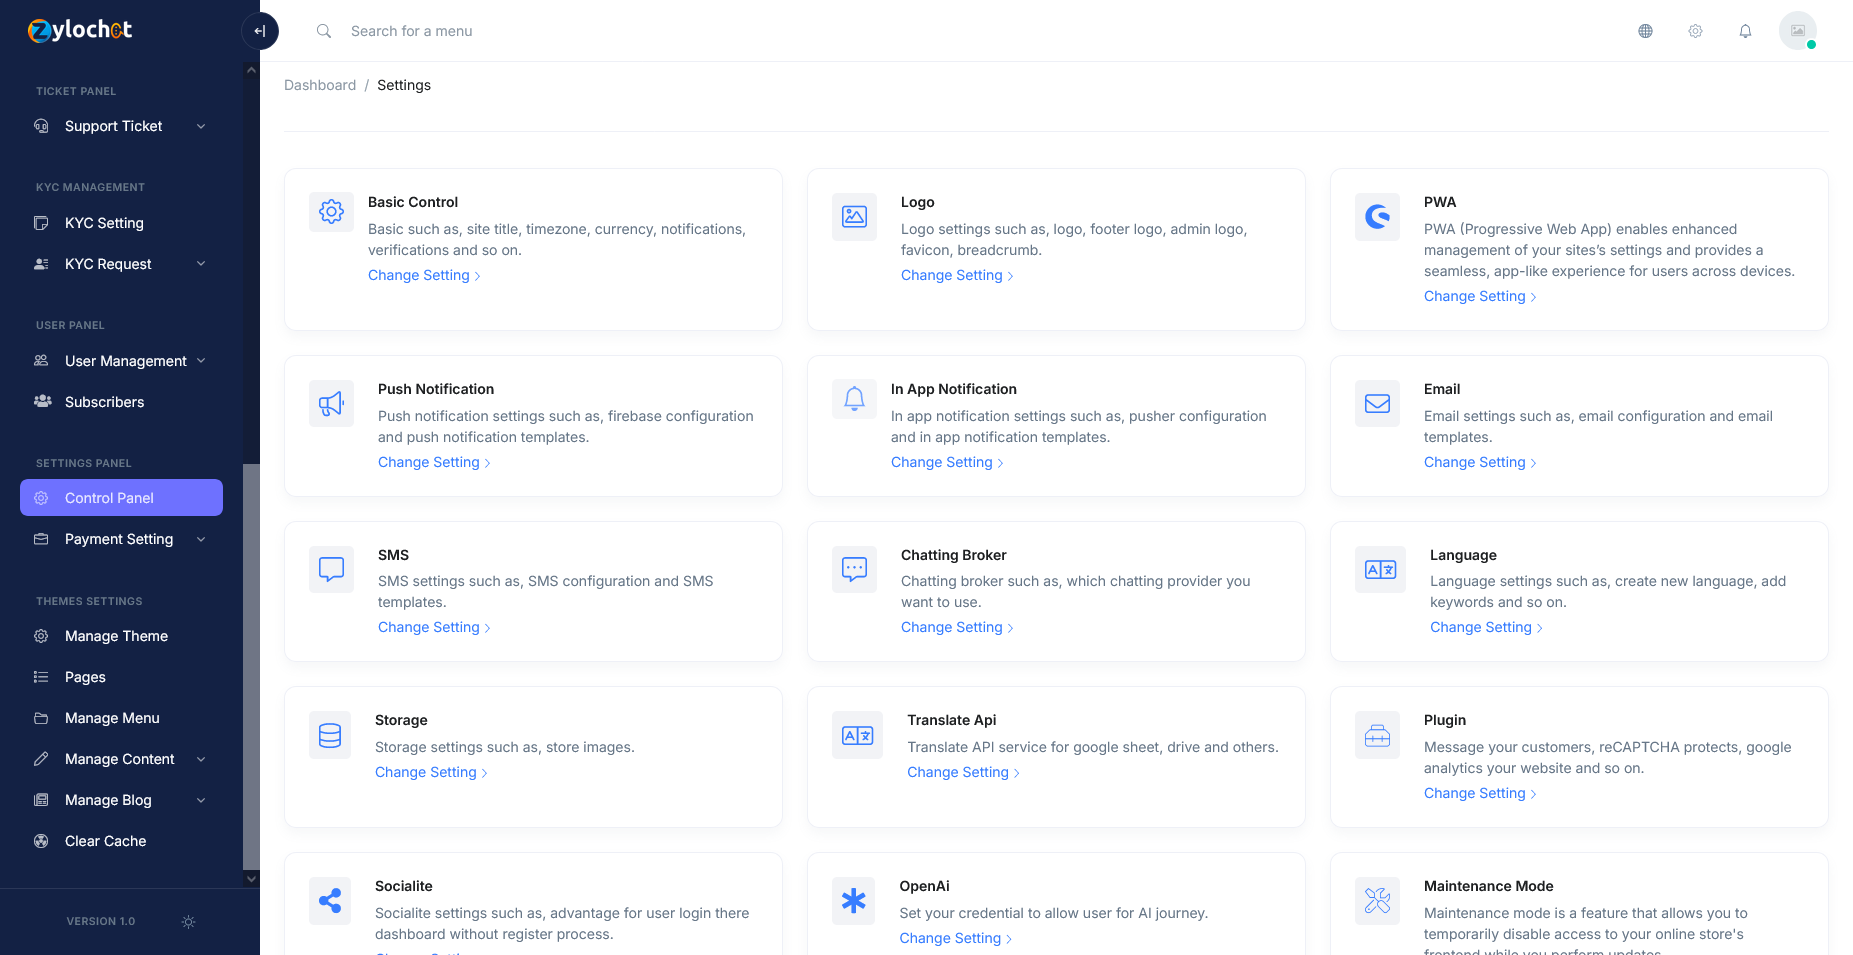
Task: Expand the Payment Setting submenu
Action: click(121, 539)
